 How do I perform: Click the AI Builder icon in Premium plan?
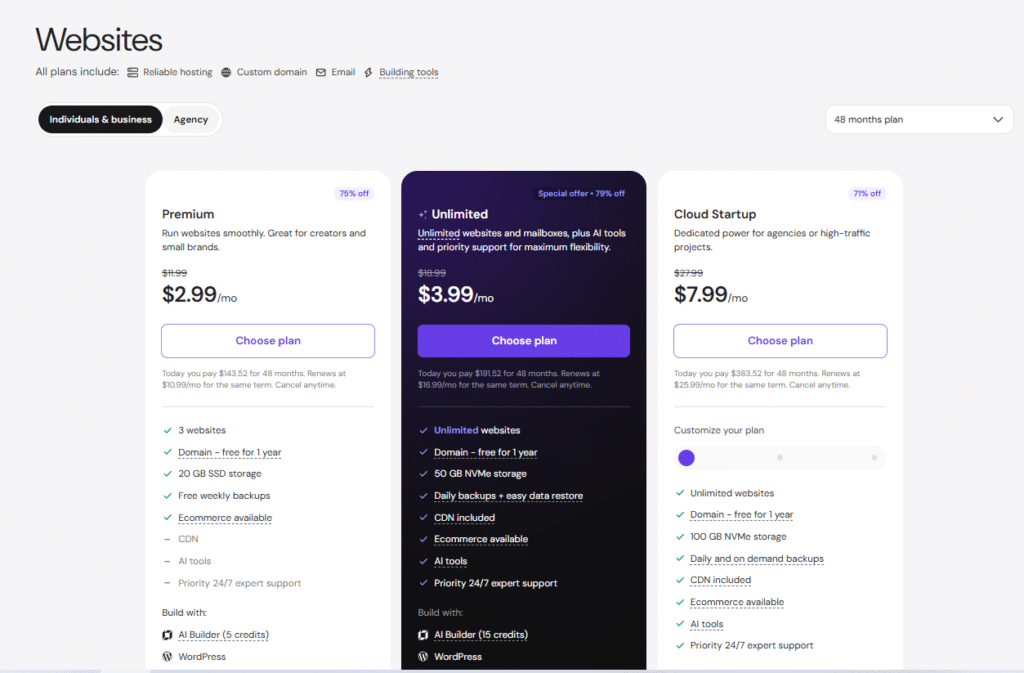[167, 634]
